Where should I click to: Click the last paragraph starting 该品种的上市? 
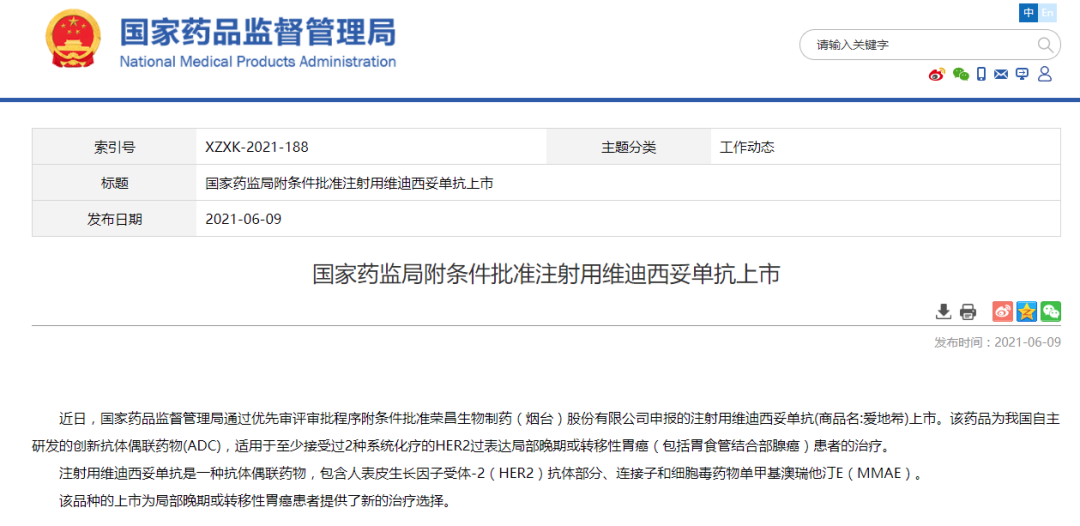click(x=256, y=501)
